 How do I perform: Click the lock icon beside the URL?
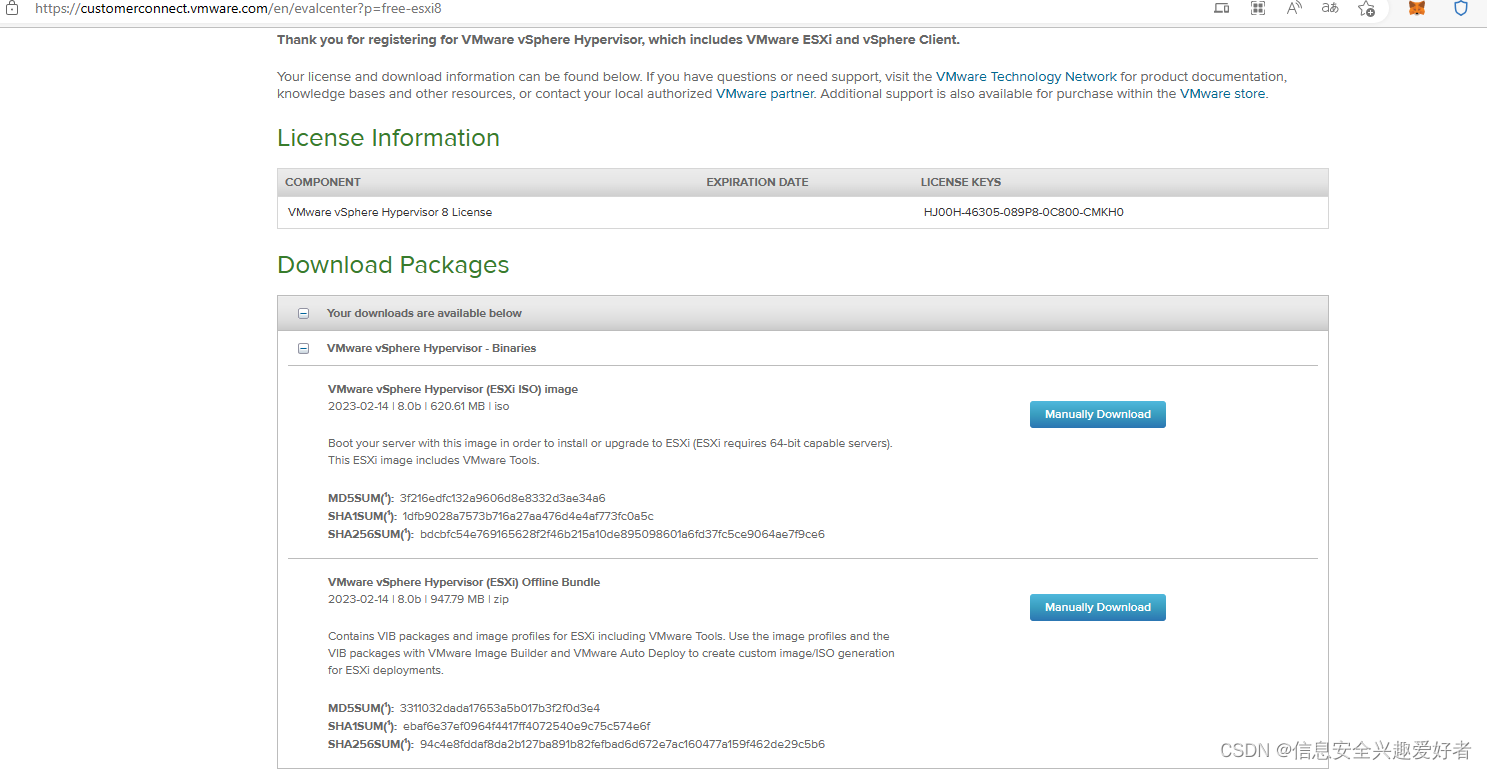[x=12, y=8]
